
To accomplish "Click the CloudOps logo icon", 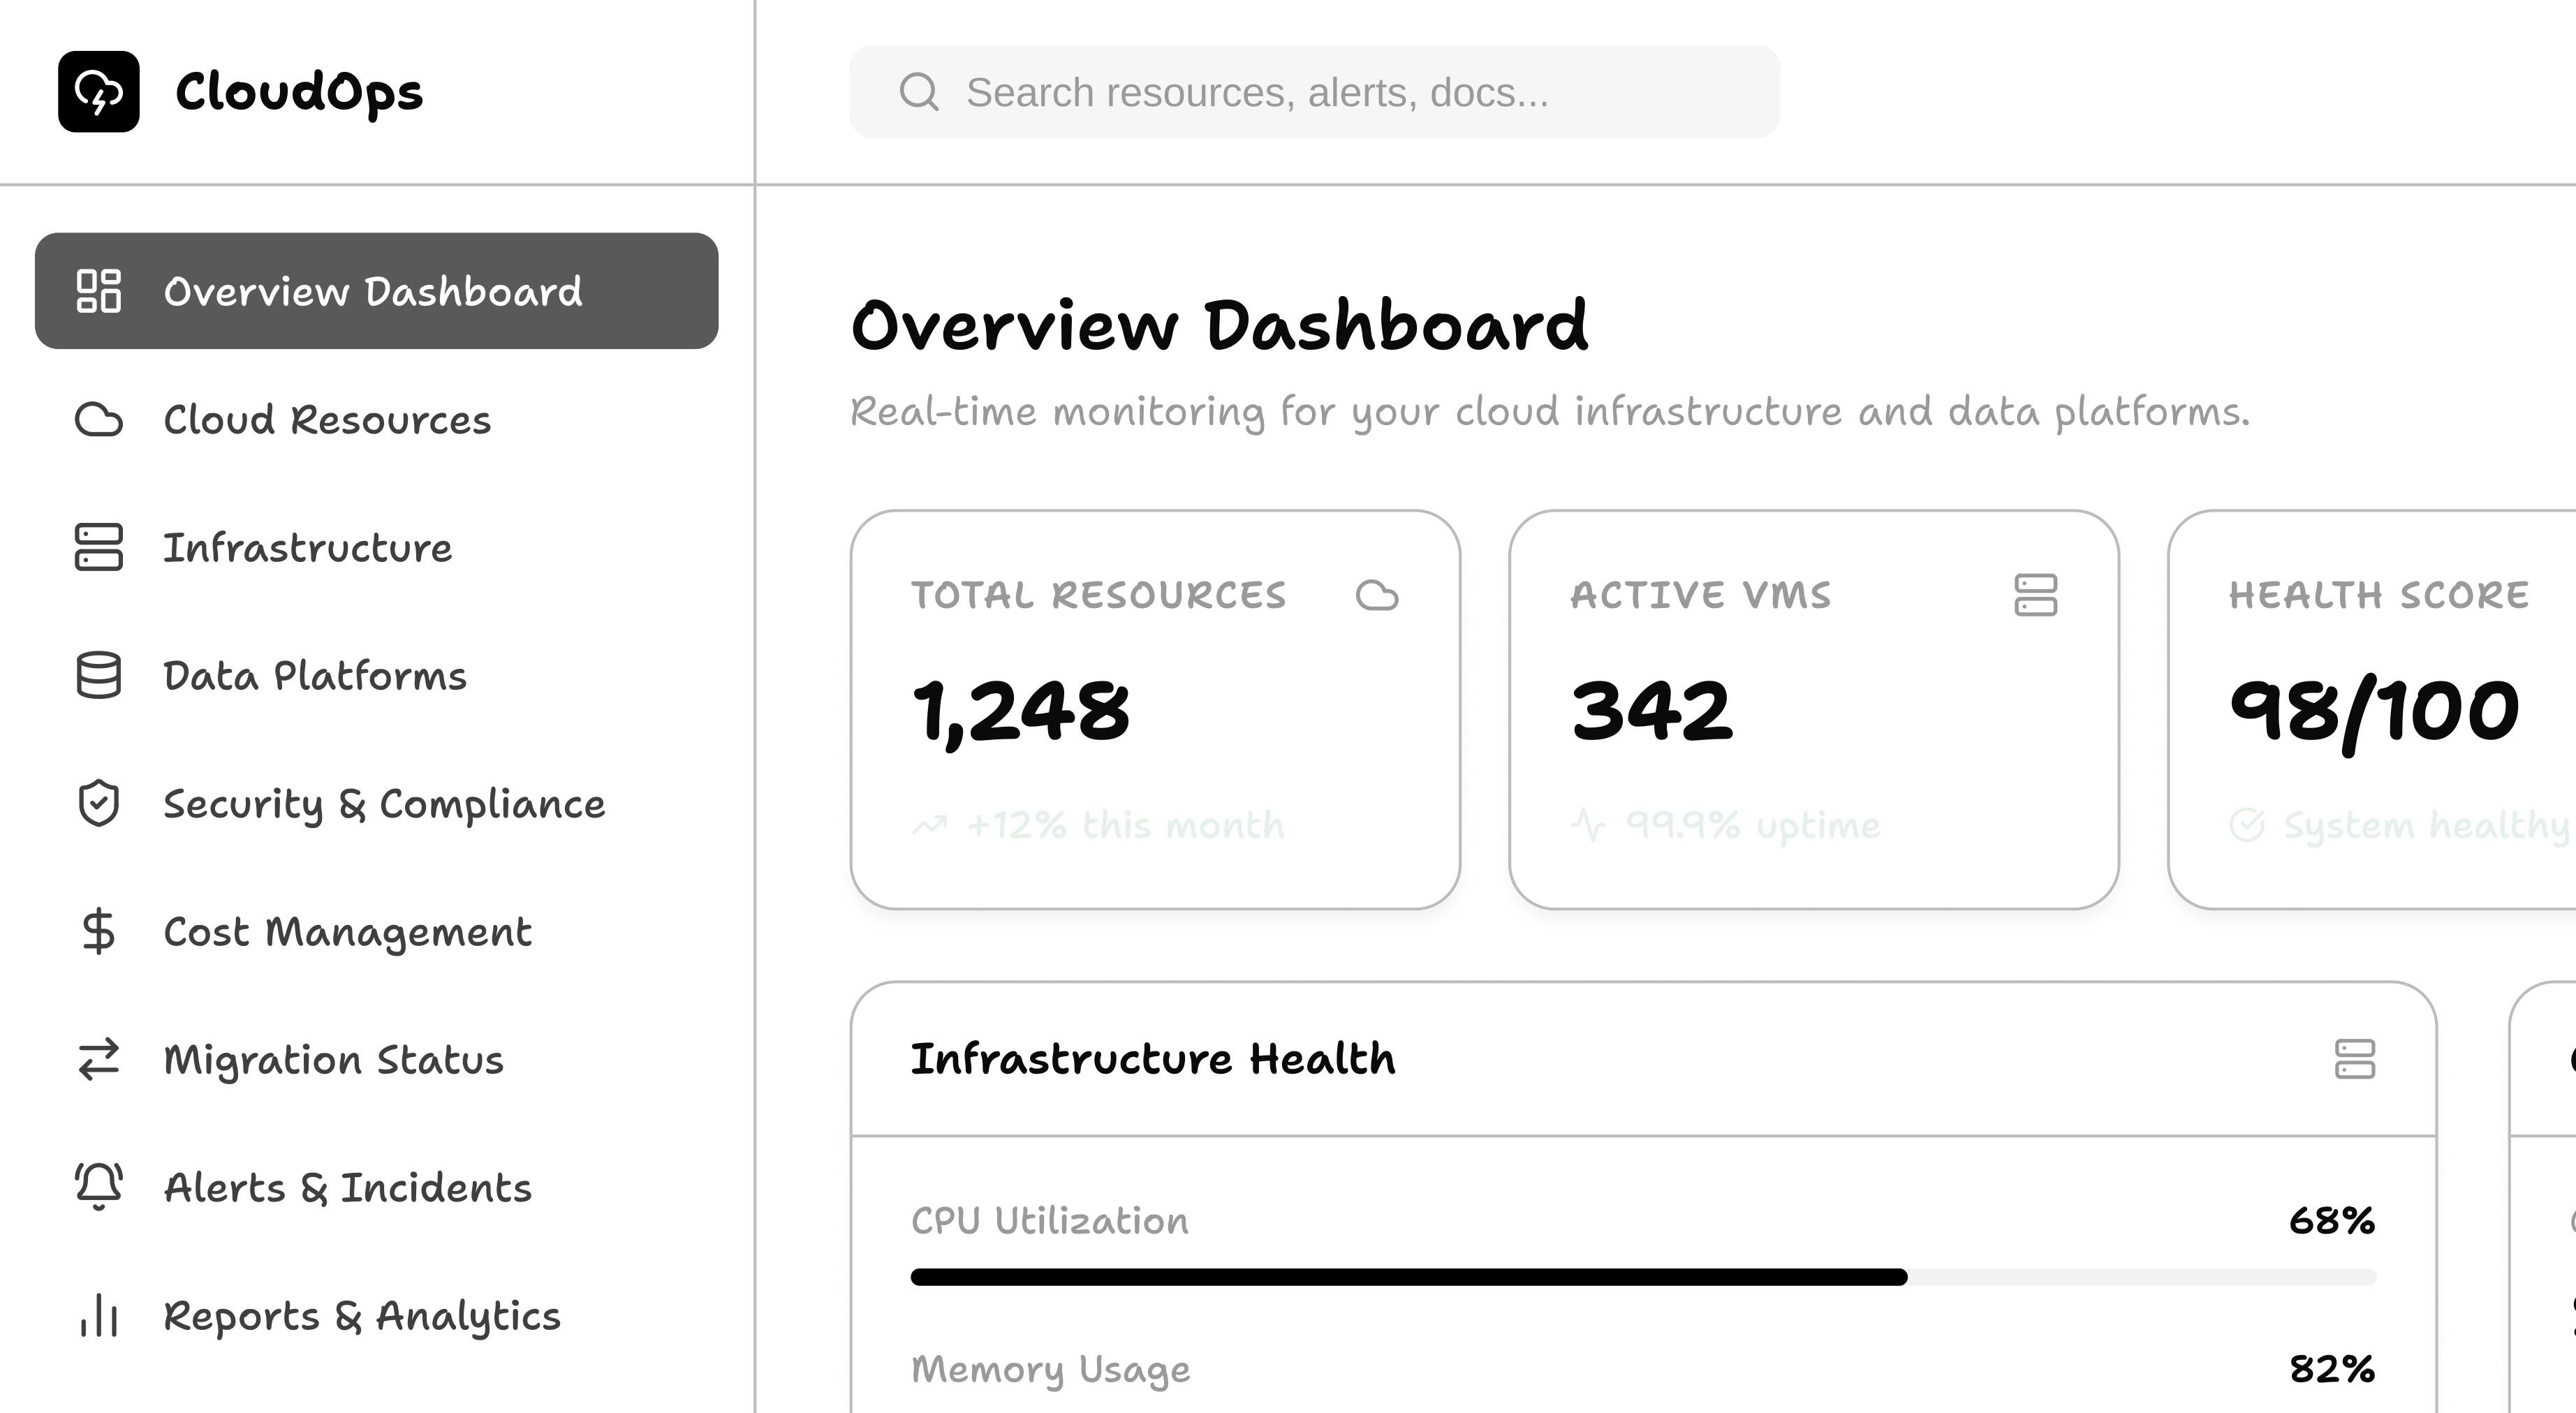I will pyautogui.click(x=98, y=92).
